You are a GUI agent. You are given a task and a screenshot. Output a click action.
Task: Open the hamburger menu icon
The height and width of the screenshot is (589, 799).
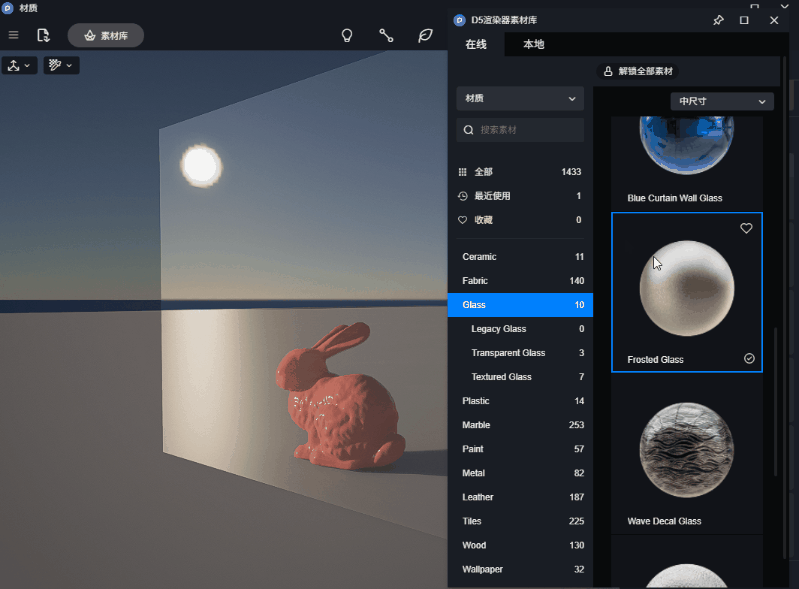(x=13, y=35)
